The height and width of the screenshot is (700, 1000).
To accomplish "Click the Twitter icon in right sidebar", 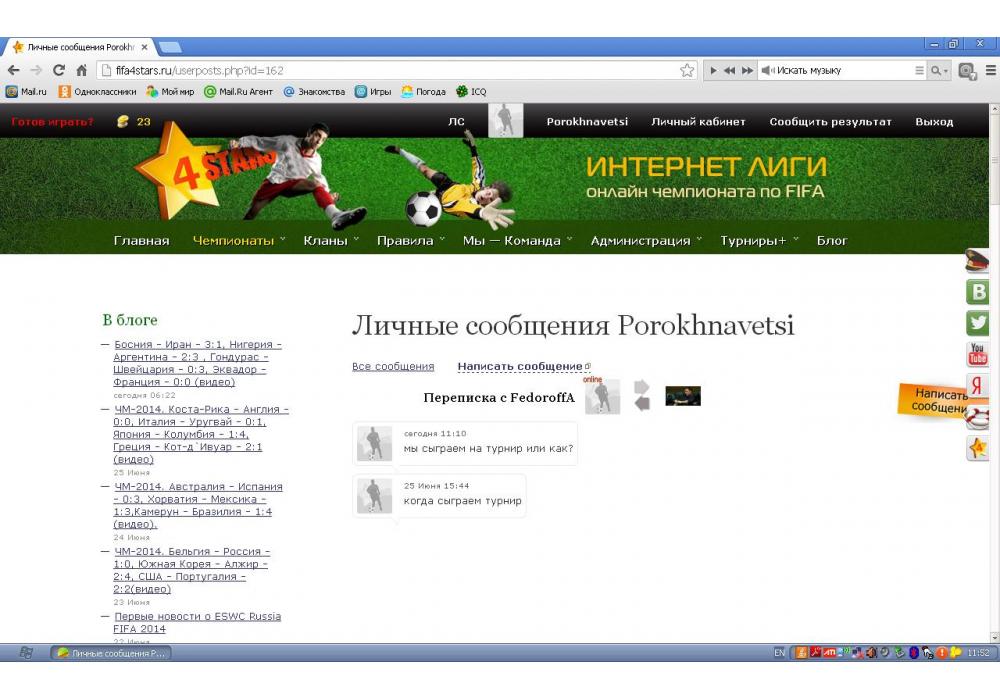I will [977, 323].
